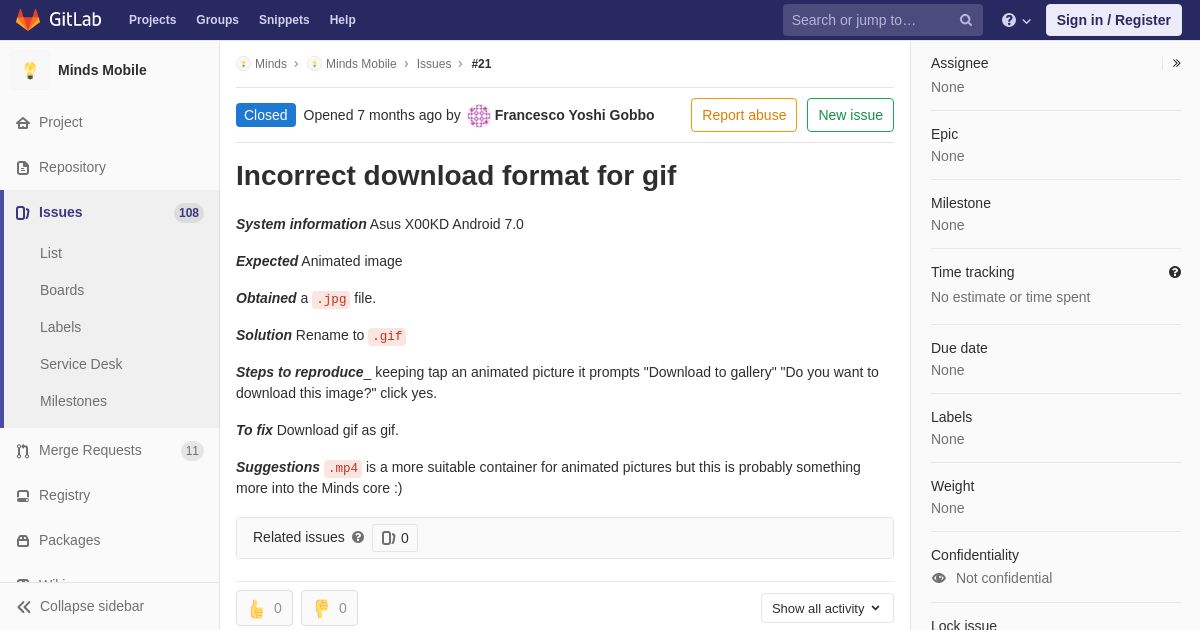
Task: Click the Repository sidebar label
Action: coord(72,167)
